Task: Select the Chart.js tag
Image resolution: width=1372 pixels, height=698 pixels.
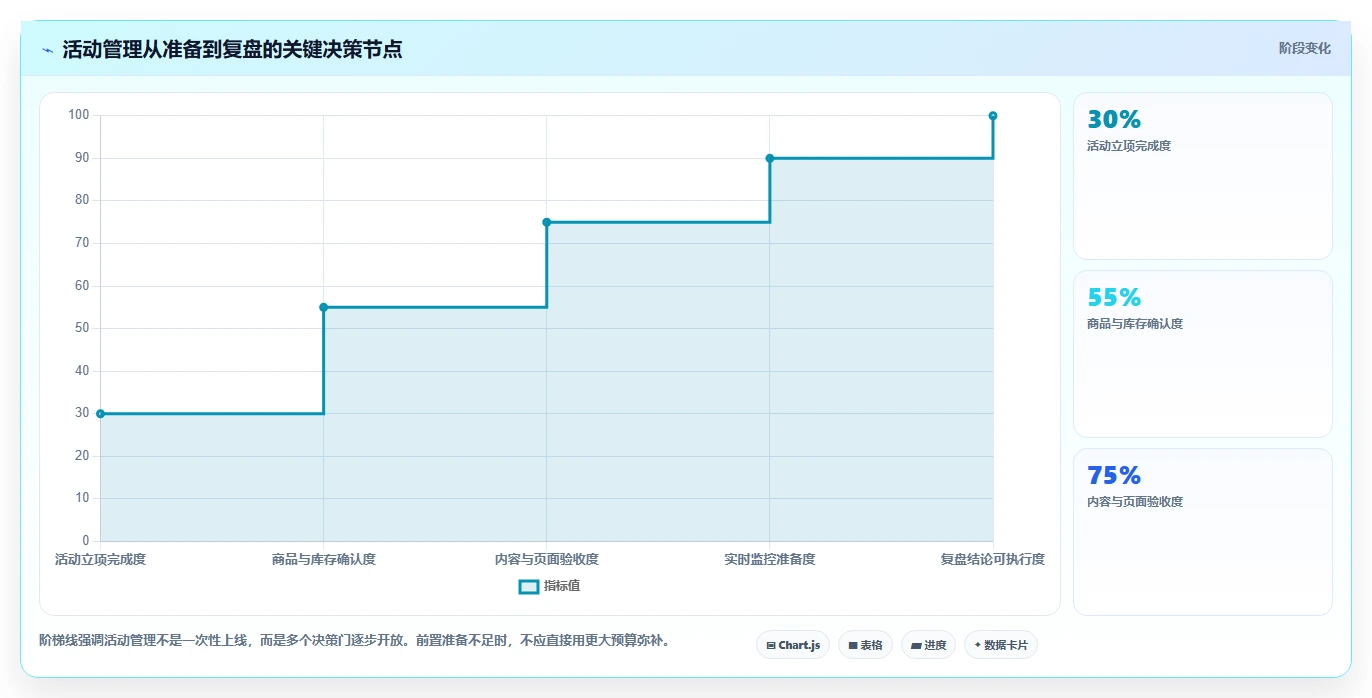Action: pos(793,645)
